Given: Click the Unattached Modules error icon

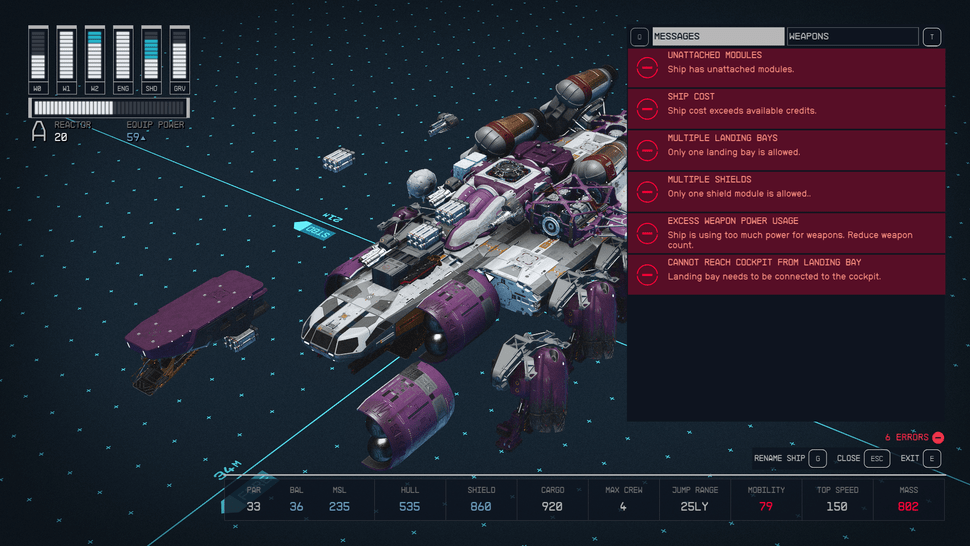Looking at the screenshot, I should coord(647,68).
